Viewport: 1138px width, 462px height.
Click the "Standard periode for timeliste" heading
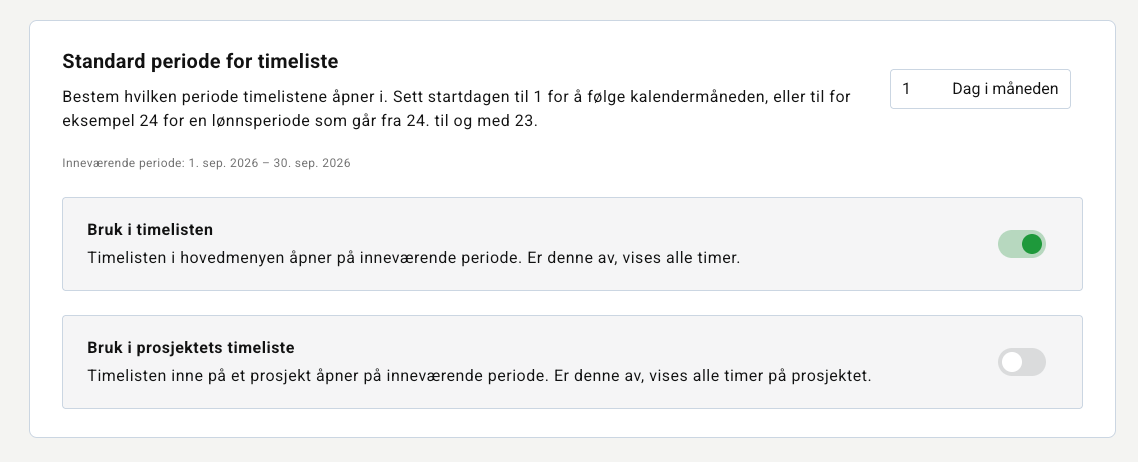coord(200,62)
